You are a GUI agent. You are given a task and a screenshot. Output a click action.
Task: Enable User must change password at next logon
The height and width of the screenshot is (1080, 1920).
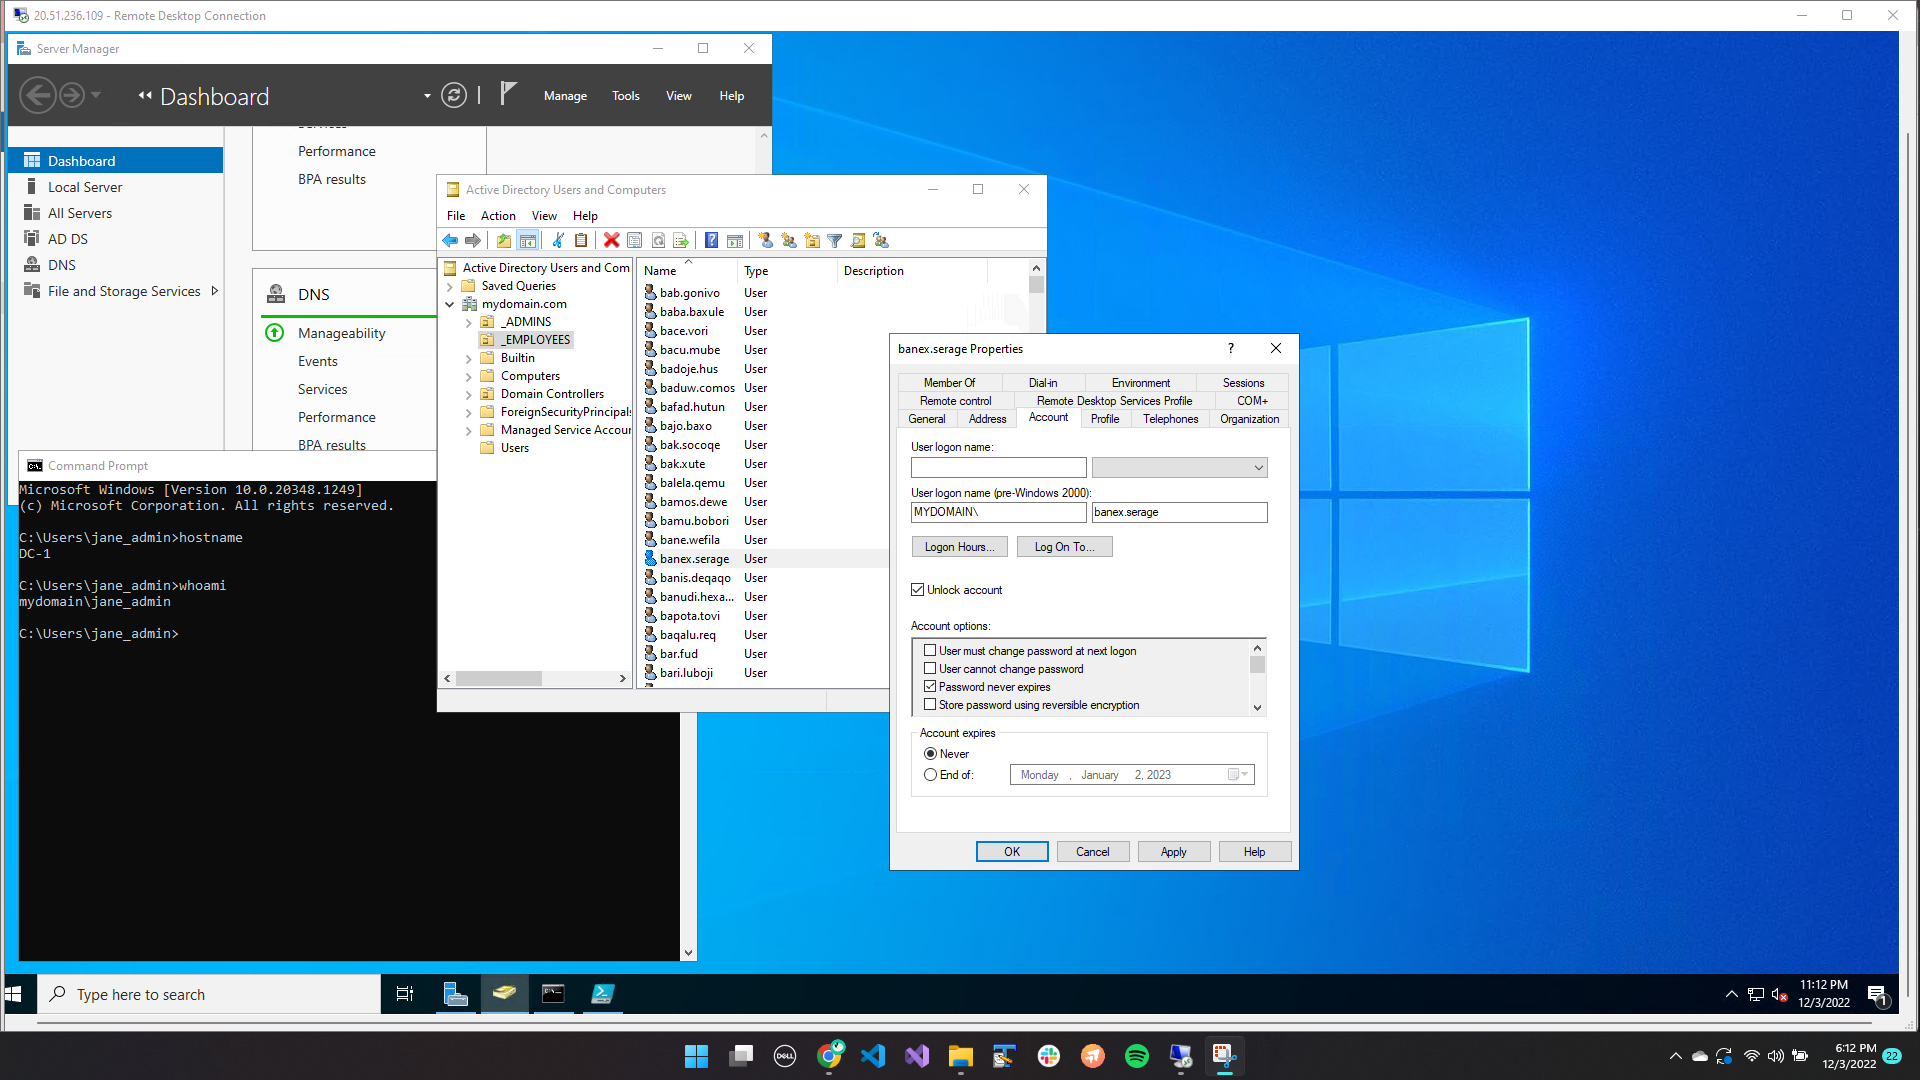tap(930, 651)
